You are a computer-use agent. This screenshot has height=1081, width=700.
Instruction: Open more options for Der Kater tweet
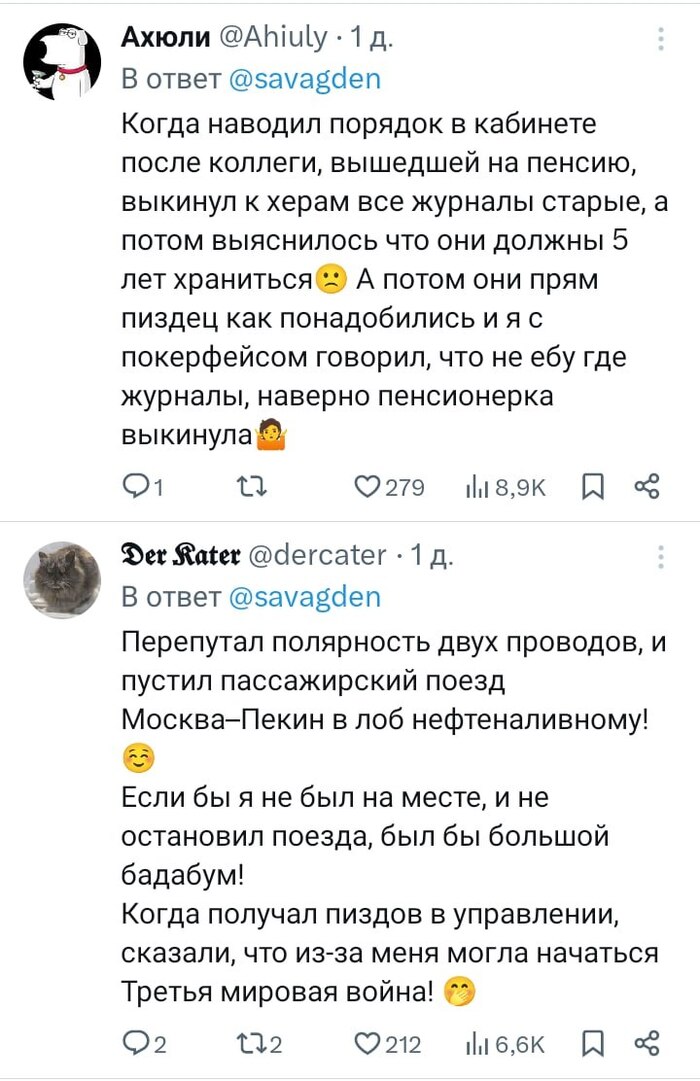click(661, 556)
